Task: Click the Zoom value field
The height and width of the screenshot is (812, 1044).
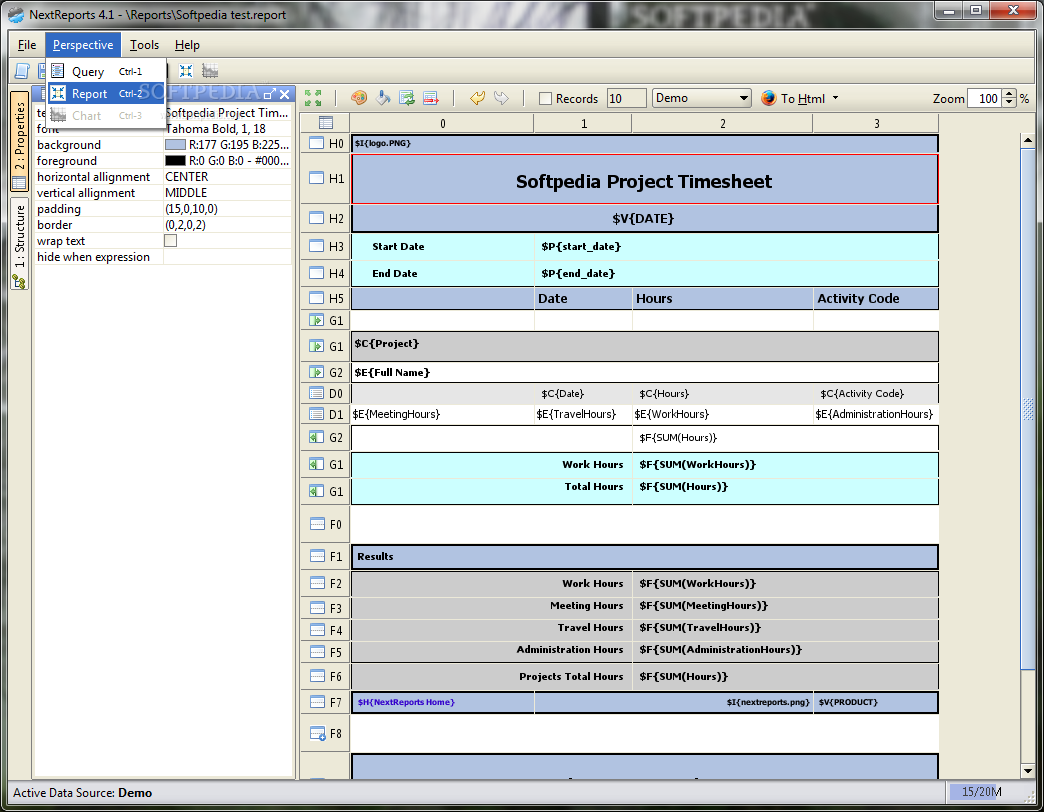Action: pos(985,99)
